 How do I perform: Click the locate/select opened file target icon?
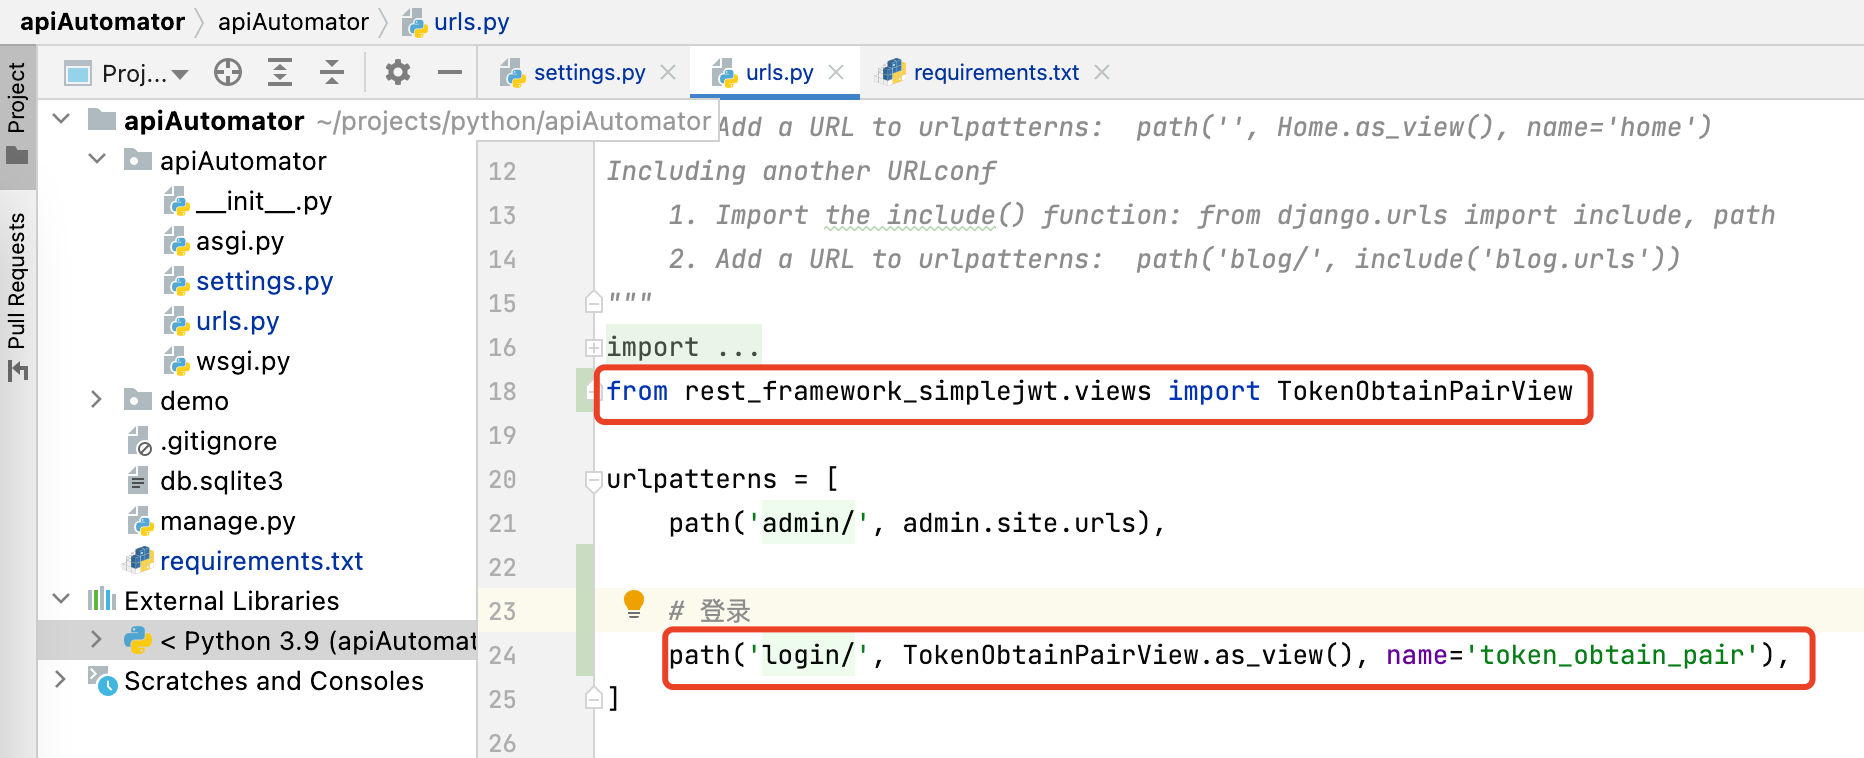(228, 72)
